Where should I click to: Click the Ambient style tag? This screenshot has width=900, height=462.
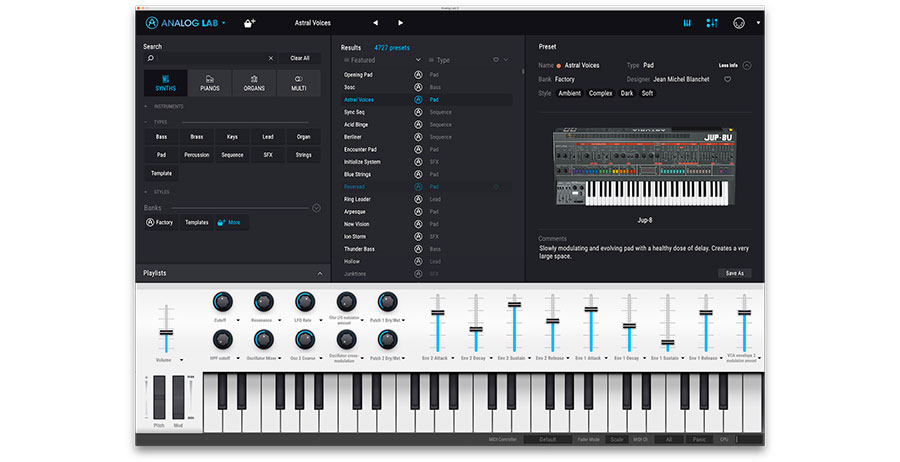click(x=569, y=93)
